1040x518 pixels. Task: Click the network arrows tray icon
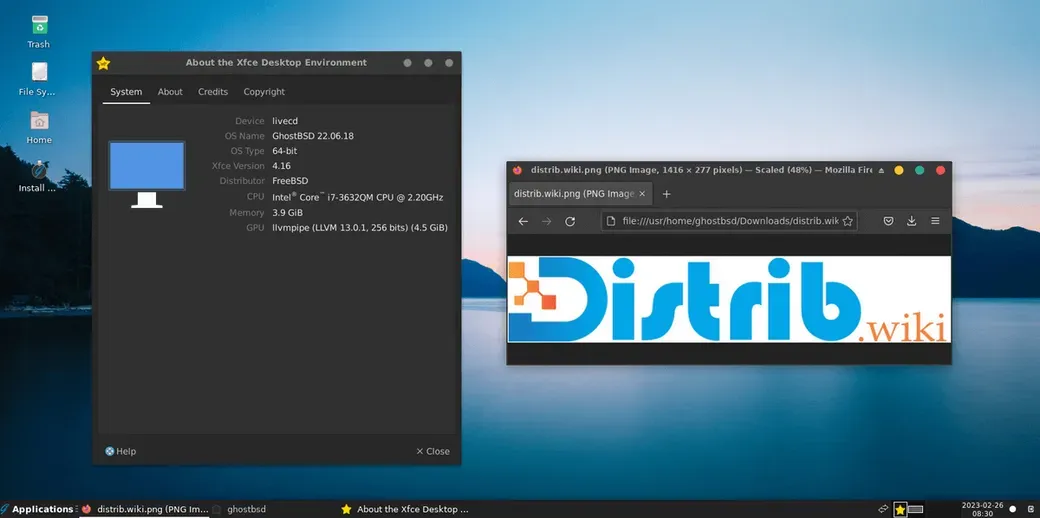click(x=883, y=509)
